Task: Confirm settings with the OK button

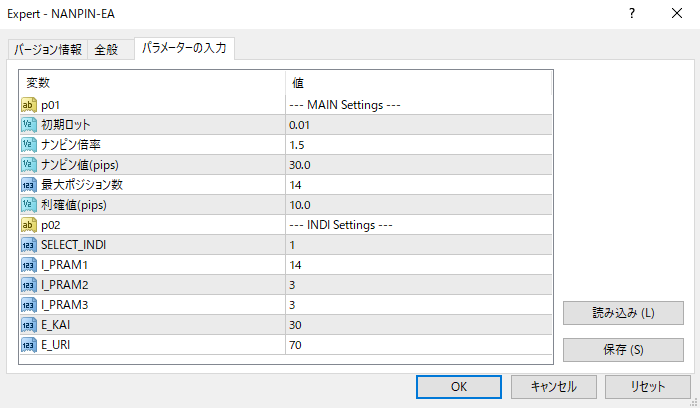Action: 459,387
